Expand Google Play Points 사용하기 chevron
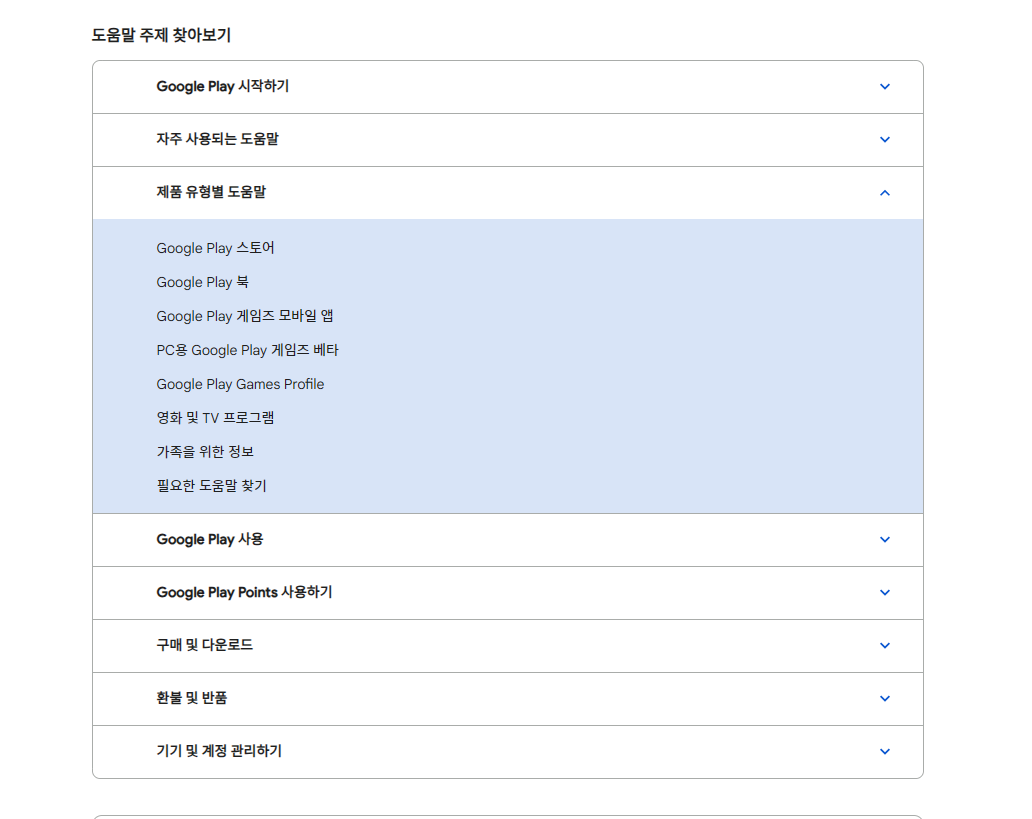 [x=885, y=593]
